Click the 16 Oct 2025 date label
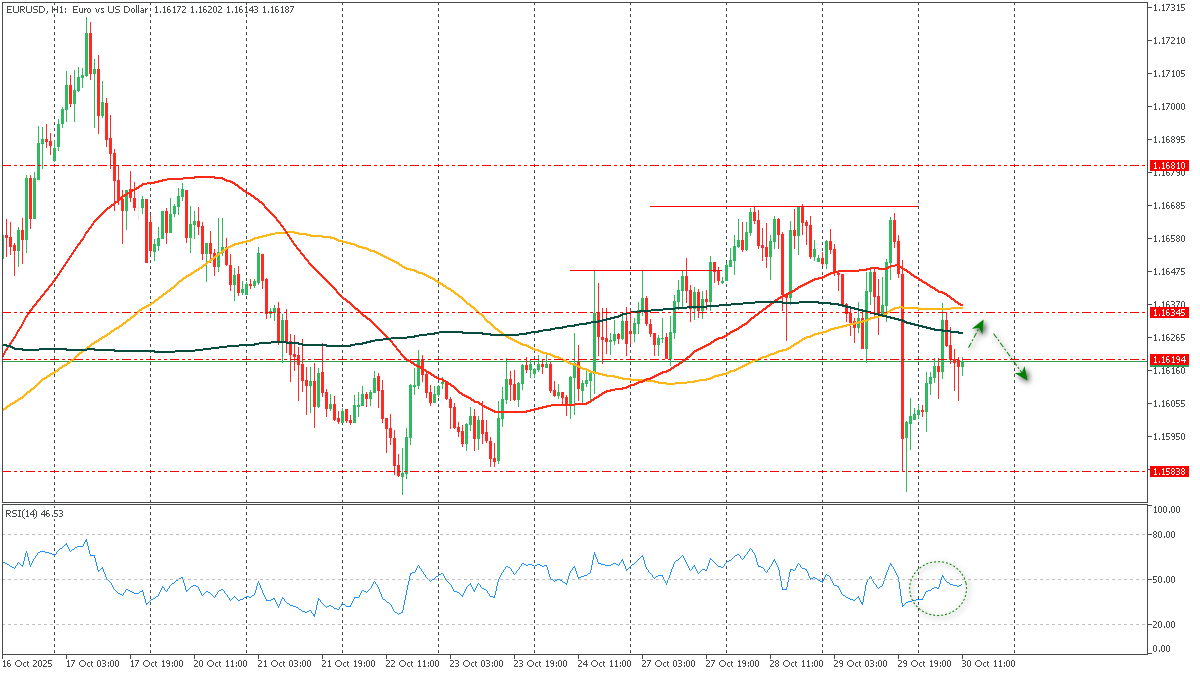 [x=28, y=663]
